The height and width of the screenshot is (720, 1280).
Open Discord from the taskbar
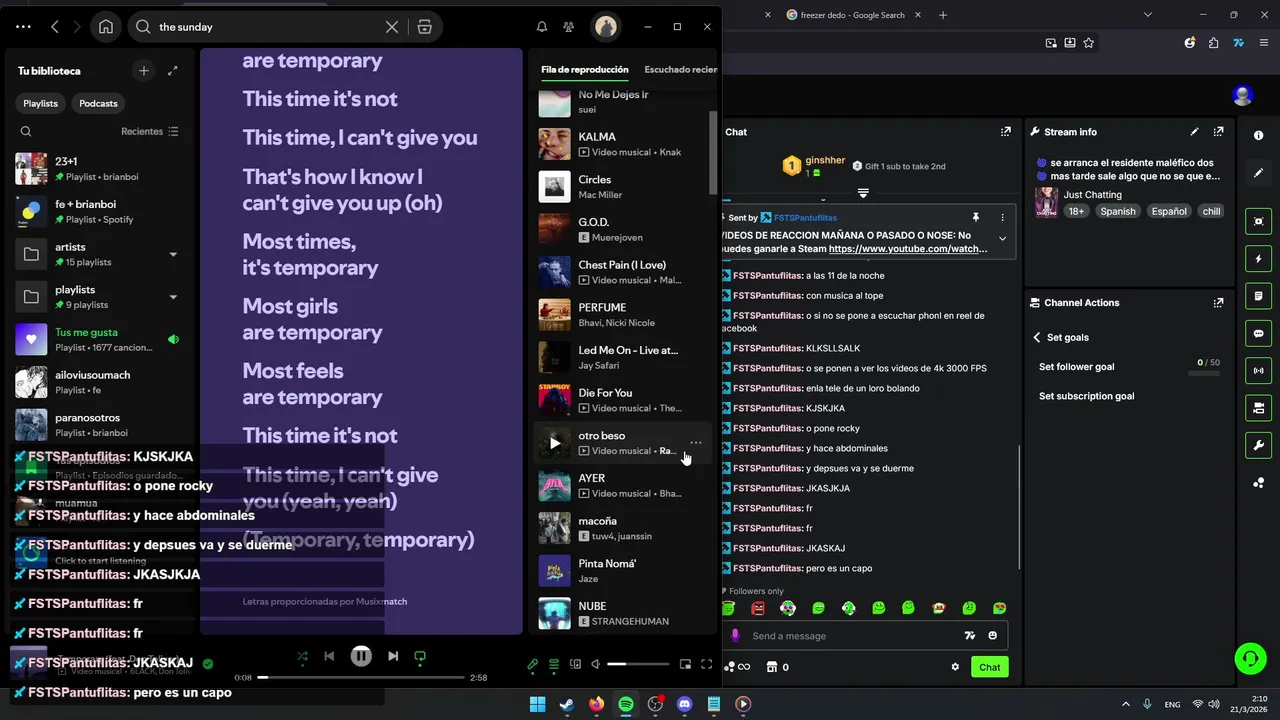coord(684,704)
